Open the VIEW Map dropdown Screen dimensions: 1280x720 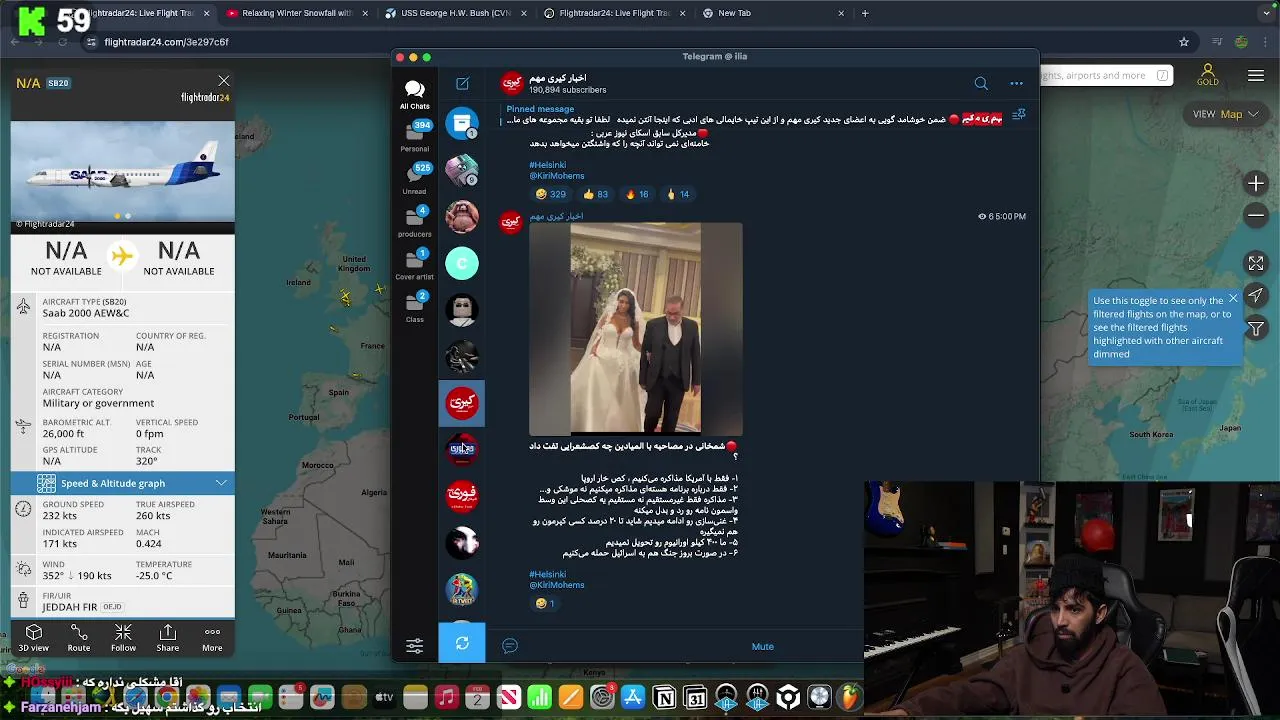(1226, 114)
